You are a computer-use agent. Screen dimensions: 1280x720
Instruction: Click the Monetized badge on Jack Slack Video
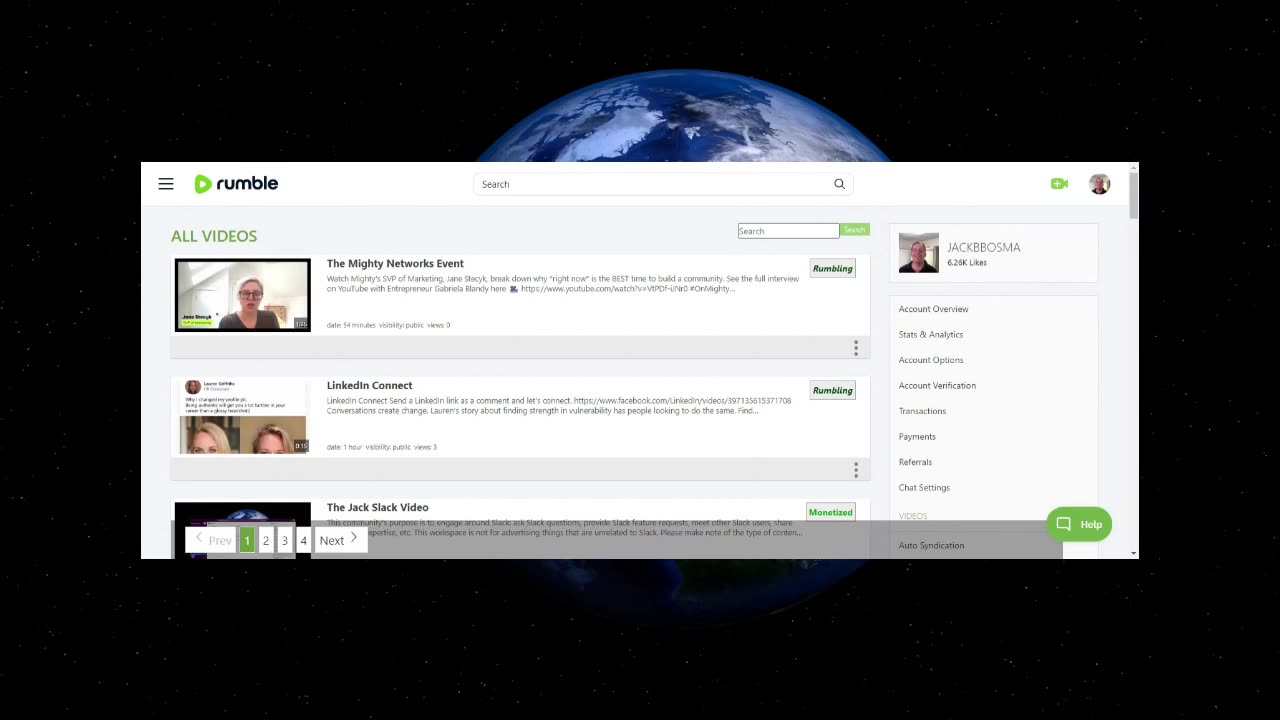coord(831,512)
